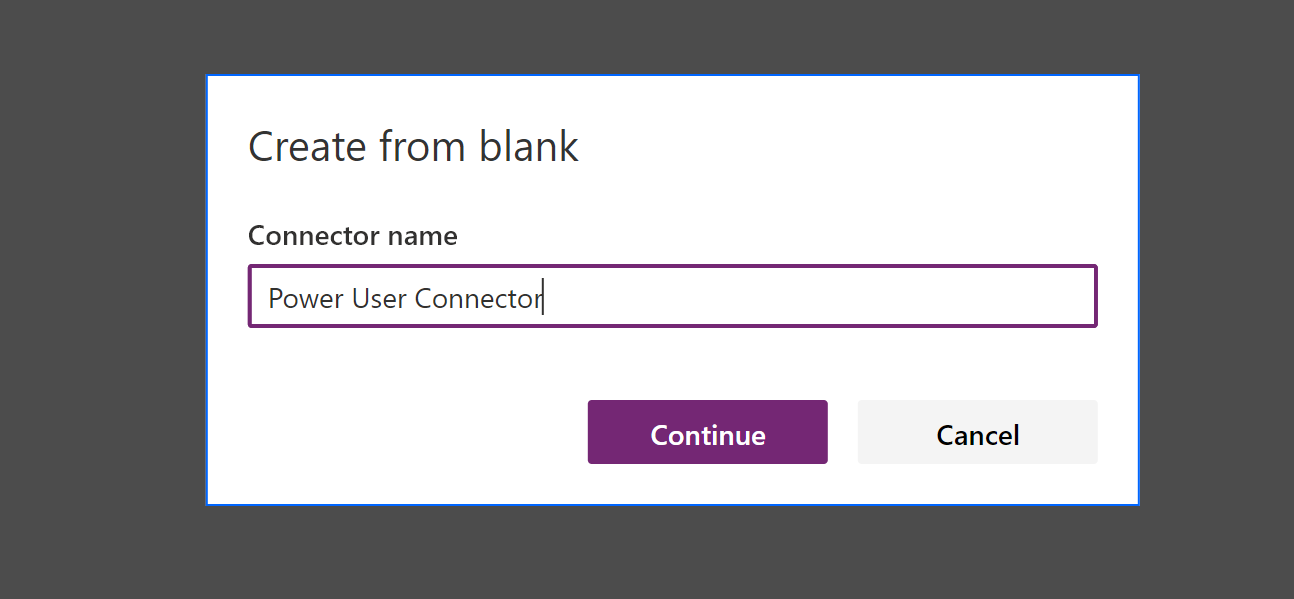
Task: Click the dimmed backdrop left of the dialog
Action: point(100,300)
